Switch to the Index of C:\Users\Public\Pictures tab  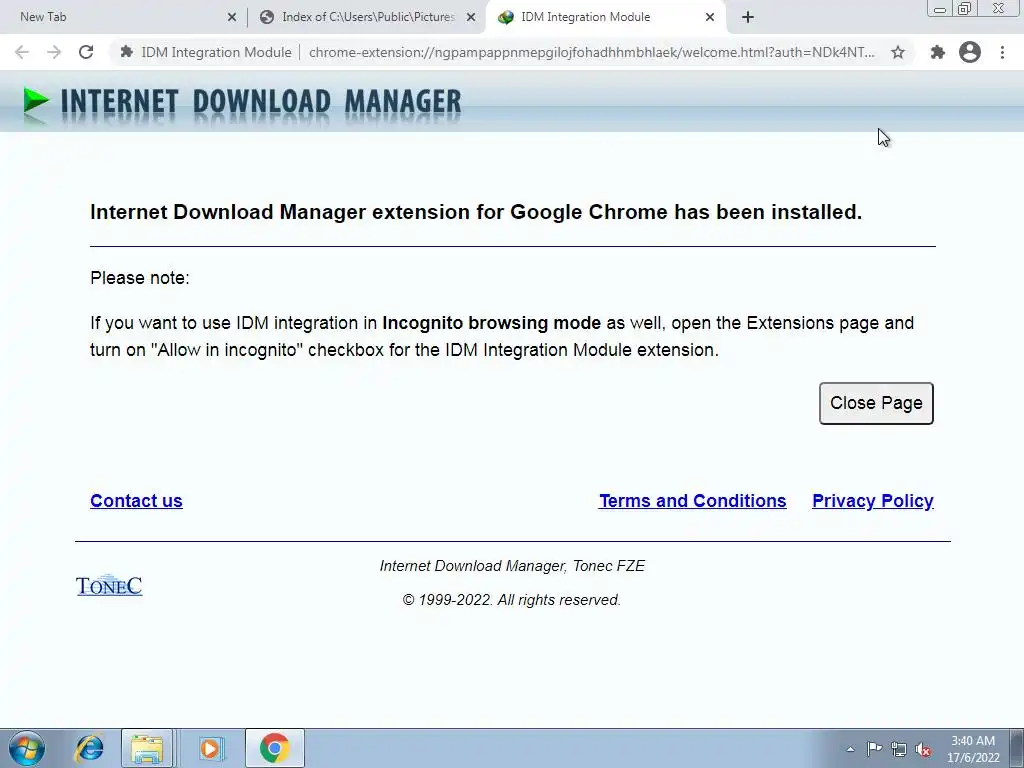pyautogui.click(x=368, y=17)
